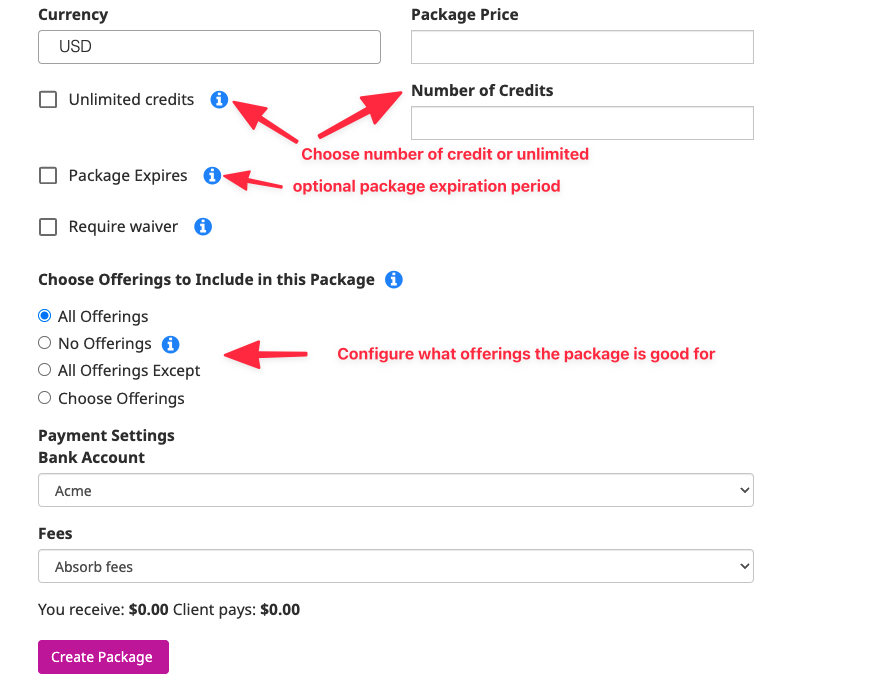This screenshot has height=688, width=872.
Task: Click info icon beside Unlimited credits
Action: (x=219, y=100)
